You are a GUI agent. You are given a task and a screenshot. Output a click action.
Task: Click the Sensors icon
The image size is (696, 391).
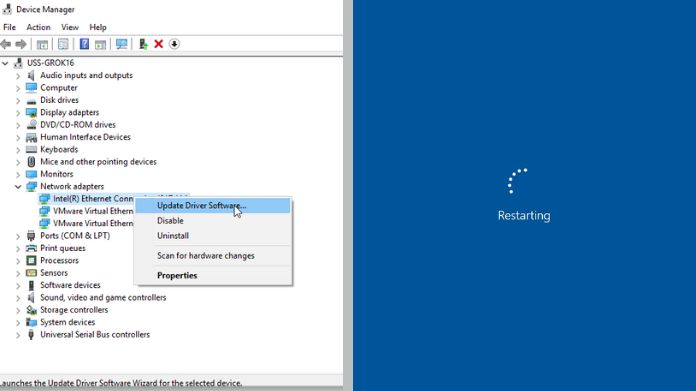tap(31, 273)
